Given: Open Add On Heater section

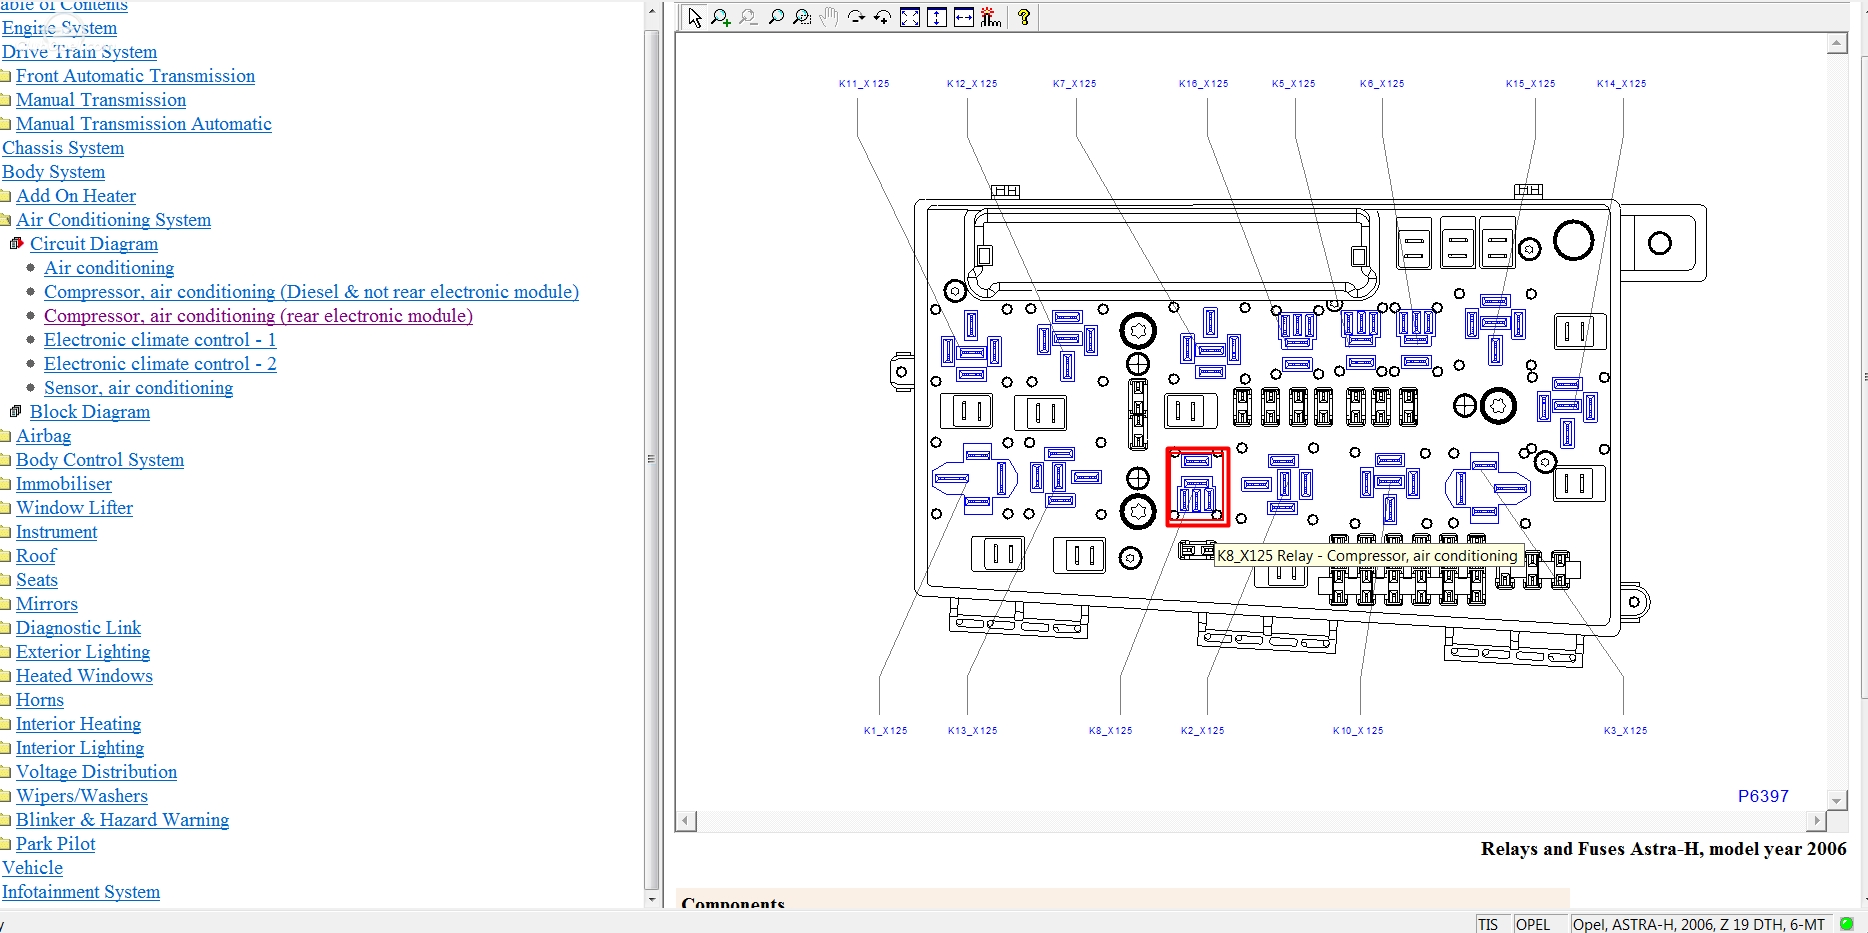Looking at the screenshot, I should pos(76,196).
